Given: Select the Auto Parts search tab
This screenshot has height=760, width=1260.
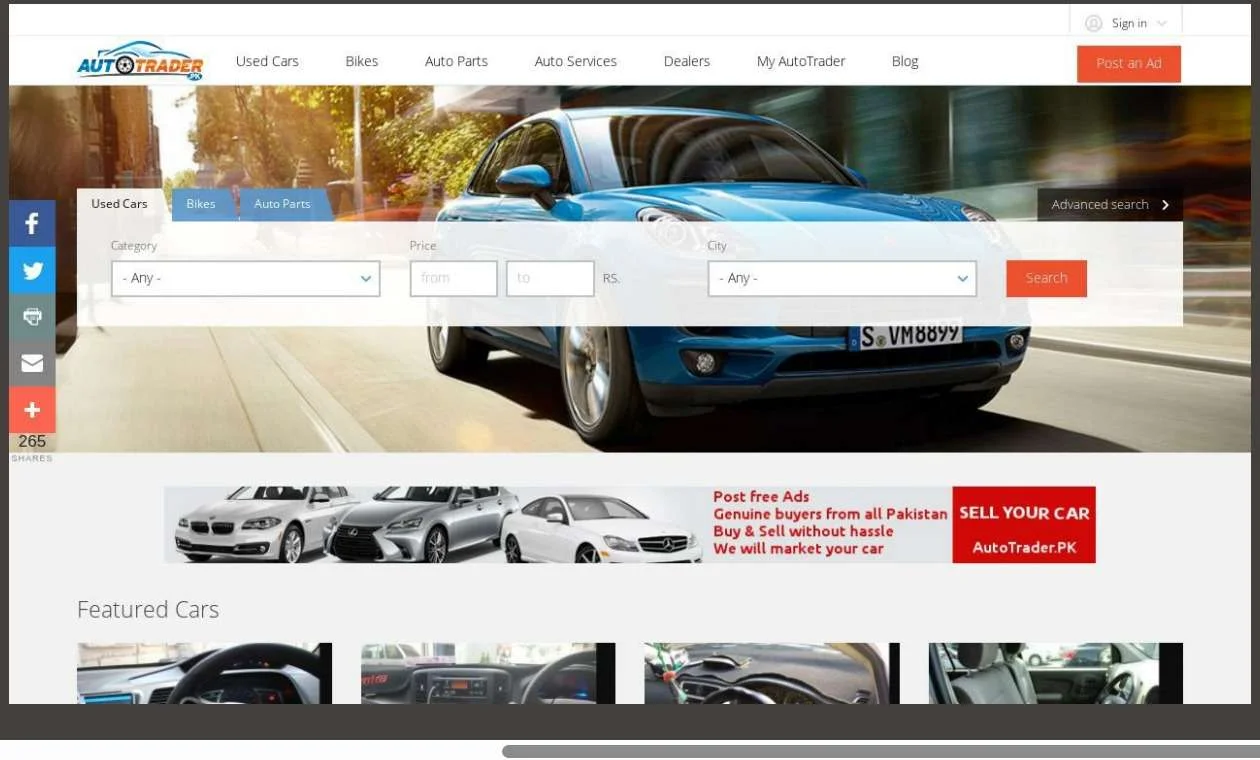Looking at the screenshot, I should [x=282, y=204].
